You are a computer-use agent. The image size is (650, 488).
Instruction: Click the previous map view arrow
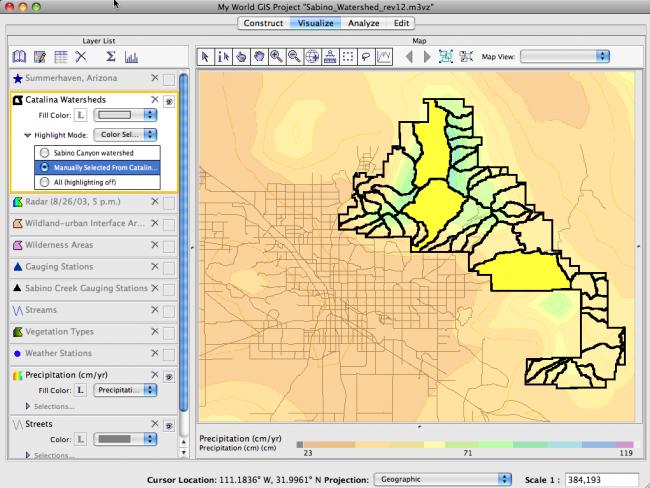409,57
